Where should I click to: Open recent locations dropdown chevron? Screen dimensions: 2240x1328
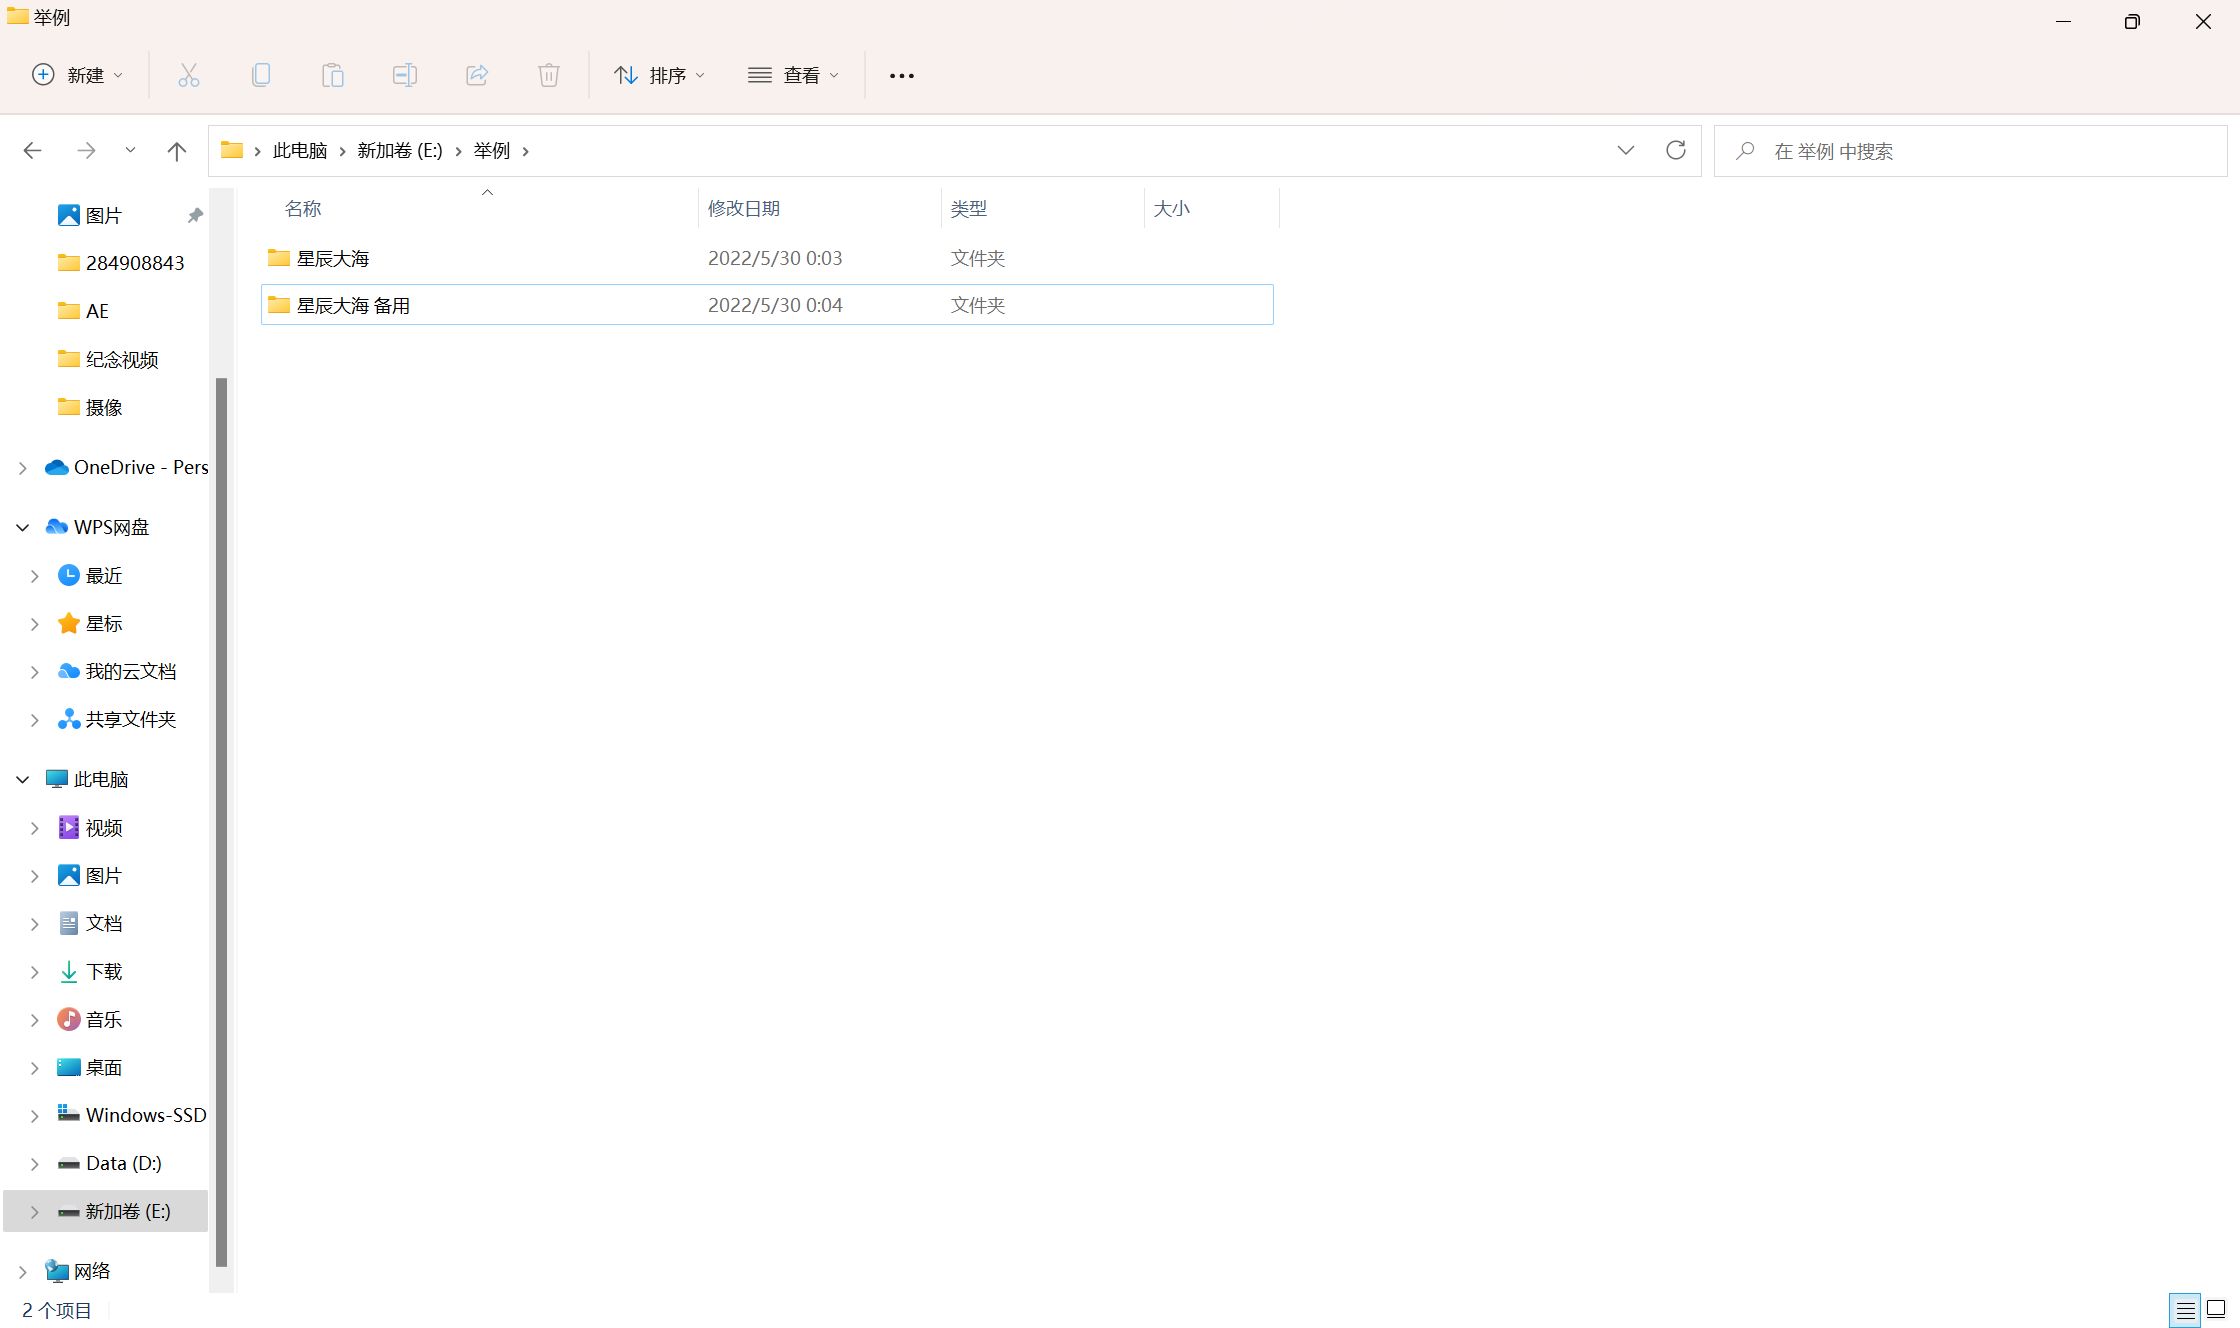point(130,151)
